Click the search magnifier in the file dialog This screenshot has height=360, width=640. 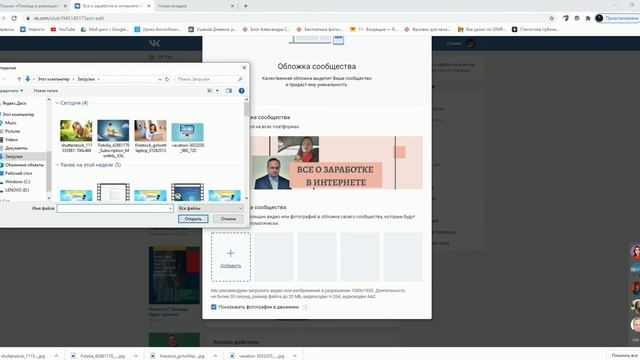point(240,79)
